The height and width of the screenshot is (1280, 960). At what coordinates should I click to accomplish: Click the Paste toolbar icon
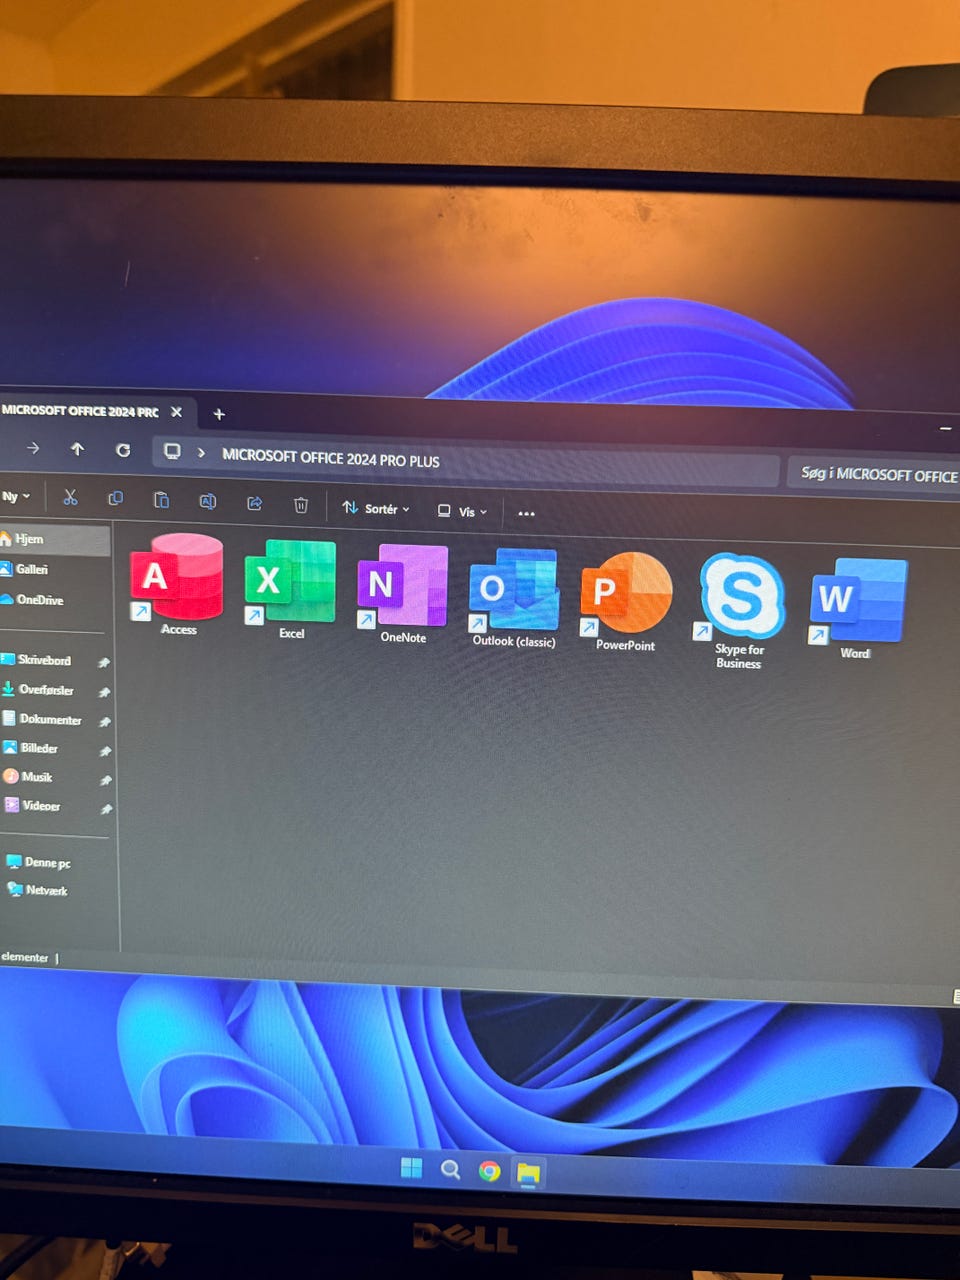click(x=161, y=500)
